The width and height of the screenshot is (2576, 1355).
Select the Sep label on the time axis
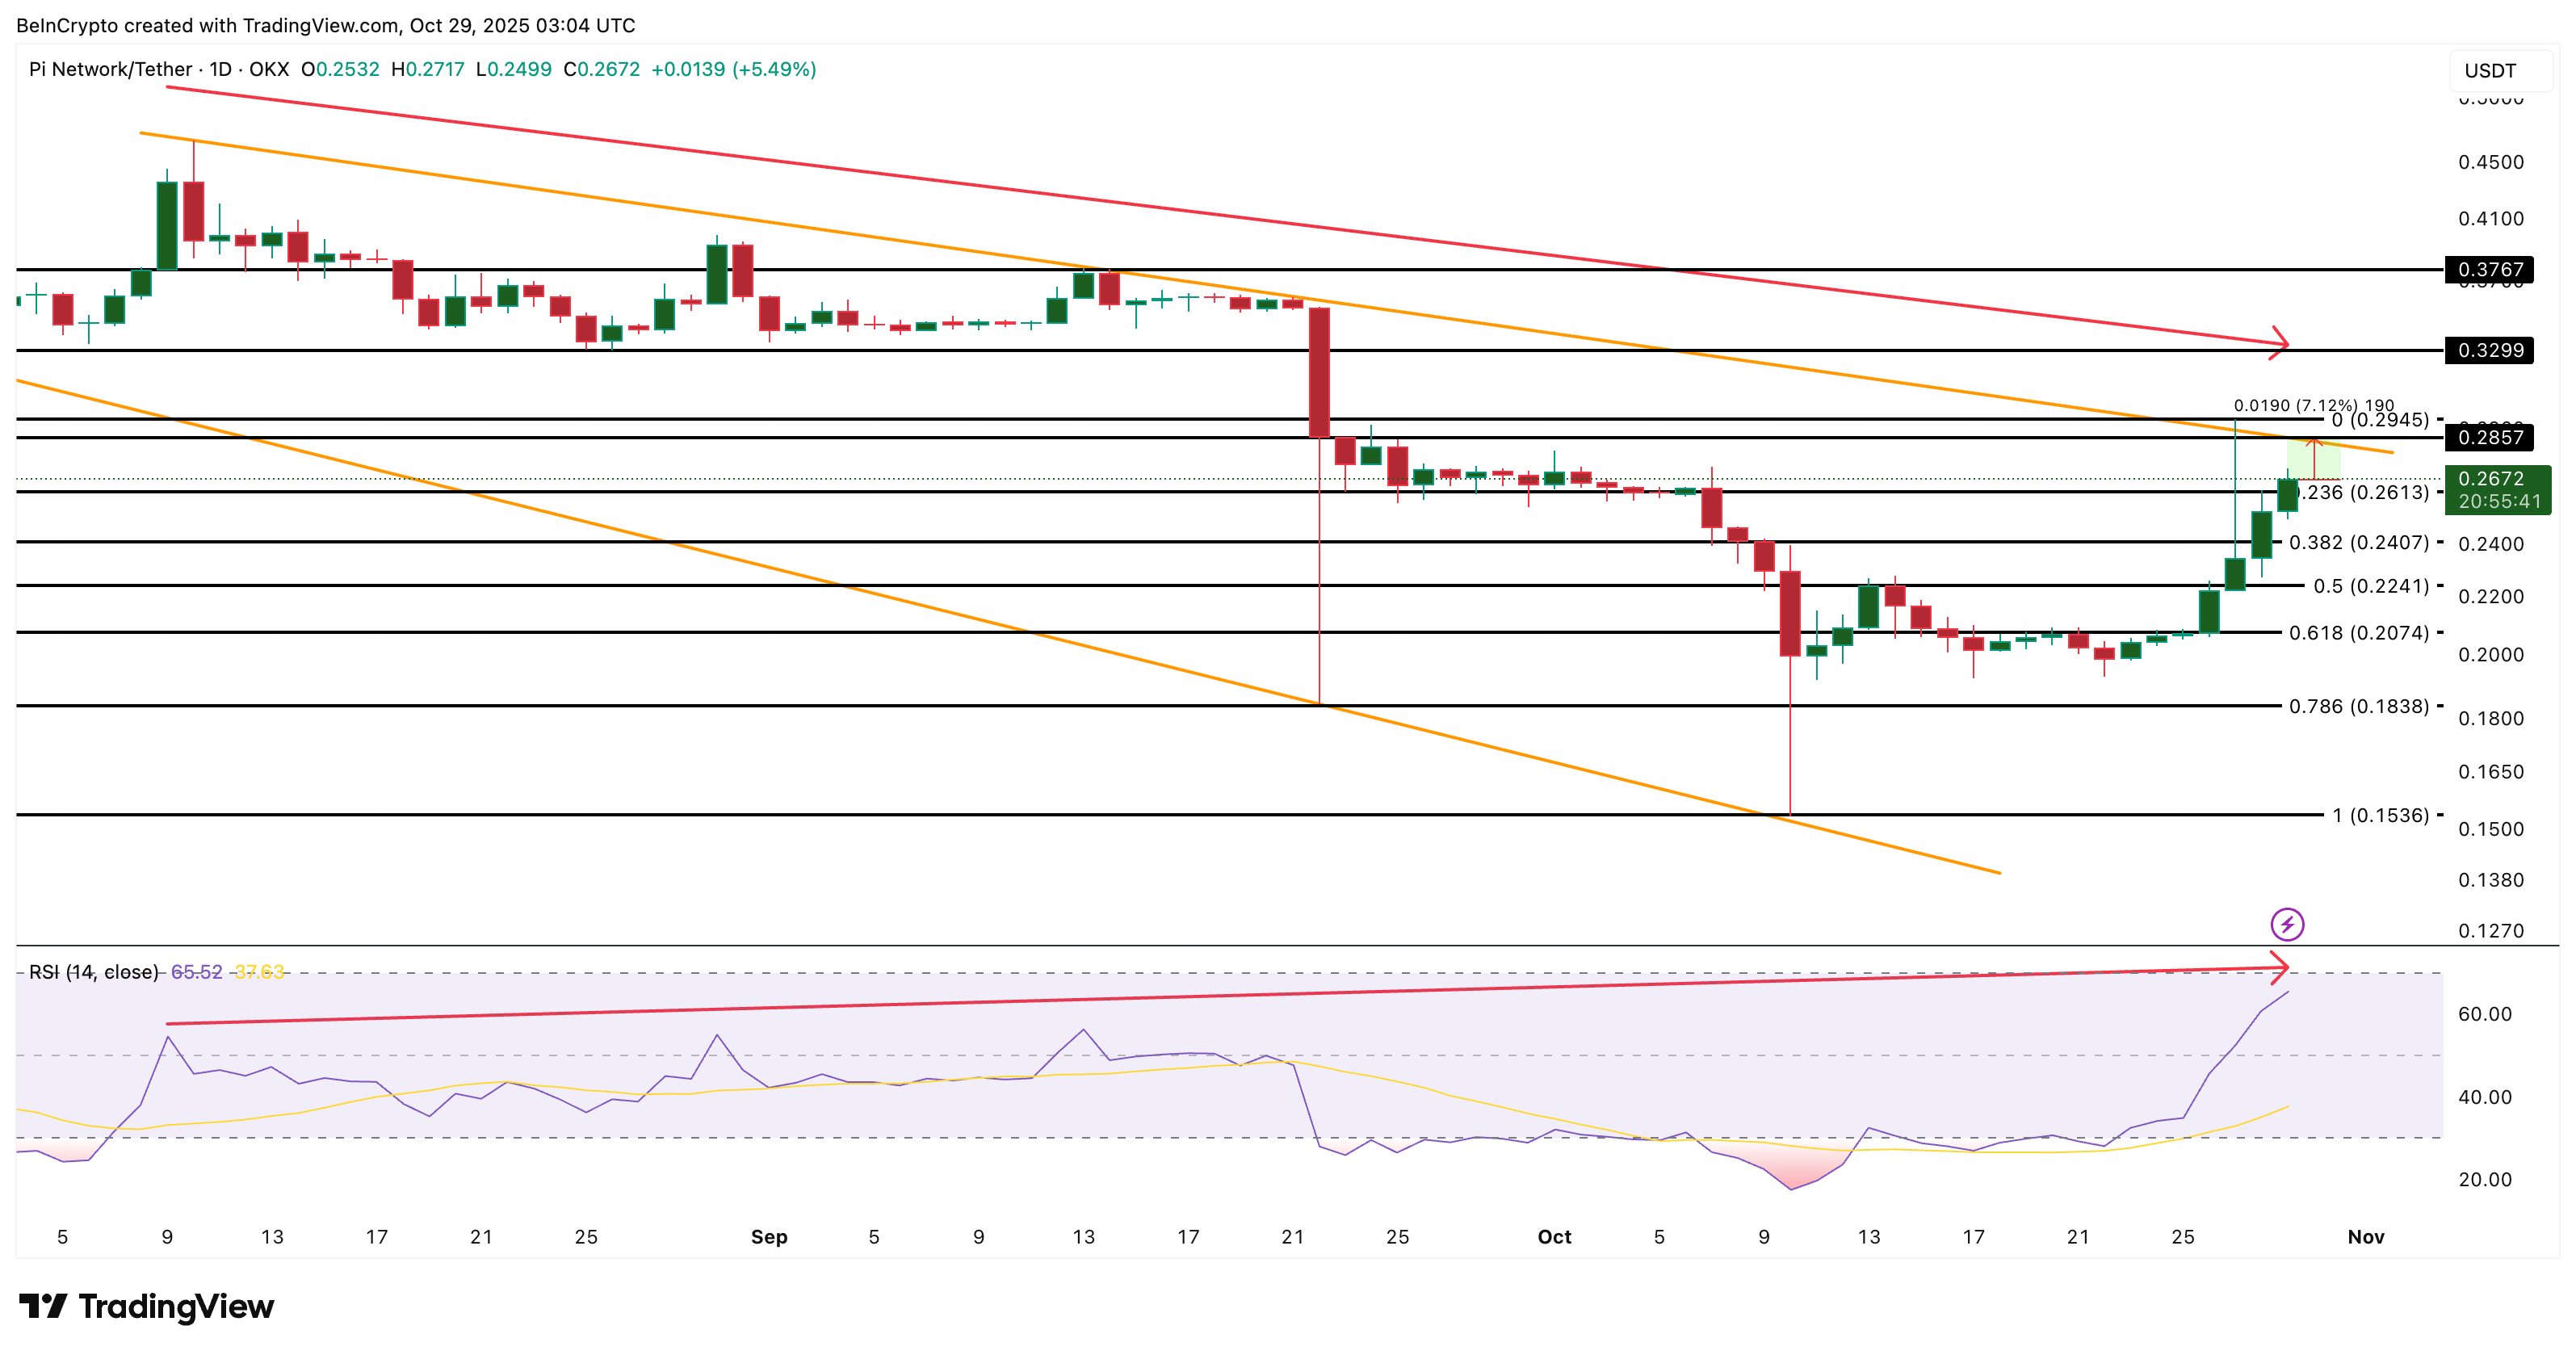point(770,1237)
